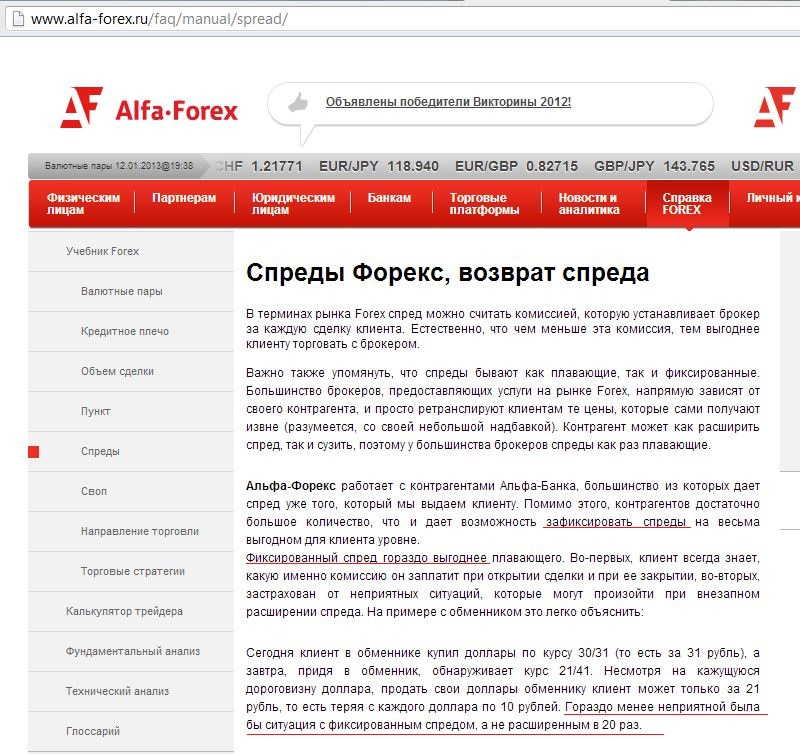Open Новости и аналитика menu
The image size is (800, 754).
[589, 204]
